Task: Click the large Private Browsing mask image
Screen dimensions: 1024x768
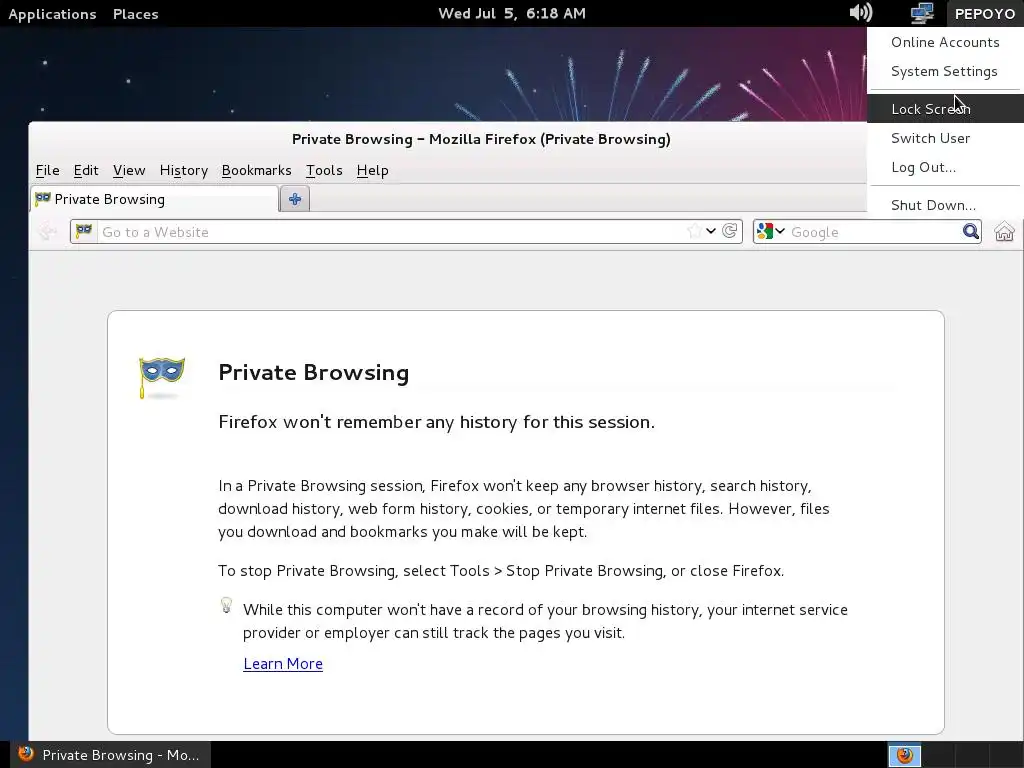Action: point(161,377)
